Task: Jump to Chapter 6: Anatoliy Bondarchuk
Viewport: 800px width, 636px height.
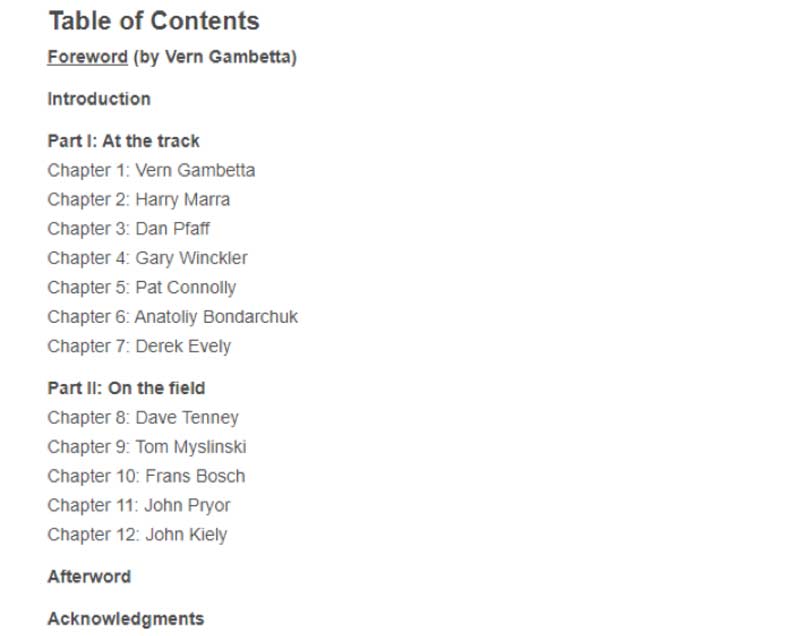Action: [x=172, y=317]
